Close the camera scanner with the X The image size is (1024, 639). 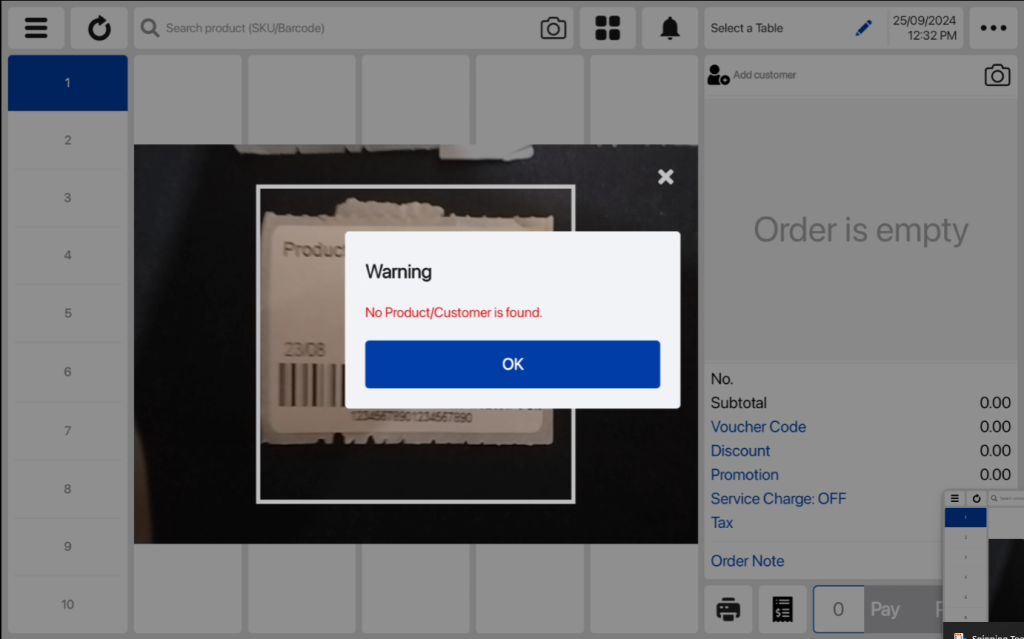(x=665, y=176)
